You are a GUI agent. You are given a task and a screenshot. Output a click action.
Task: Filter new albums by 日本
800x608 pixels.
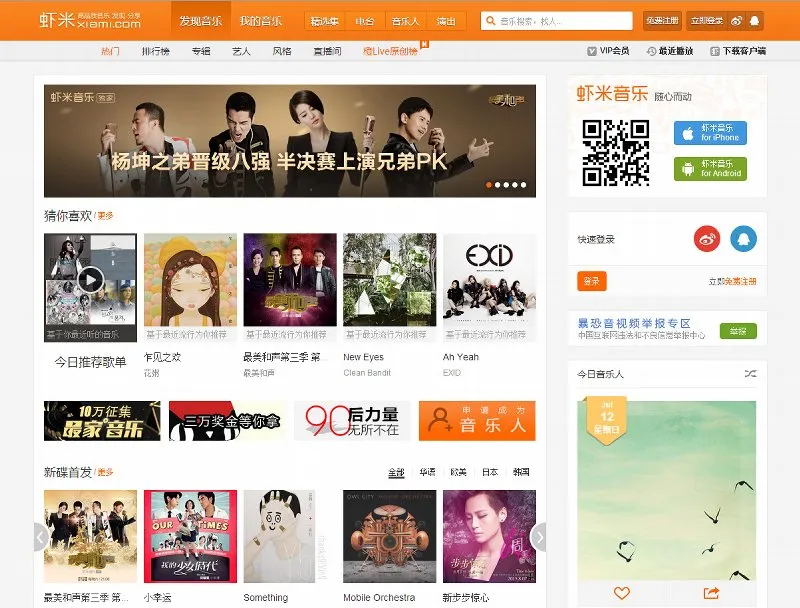tap(489, 472)
